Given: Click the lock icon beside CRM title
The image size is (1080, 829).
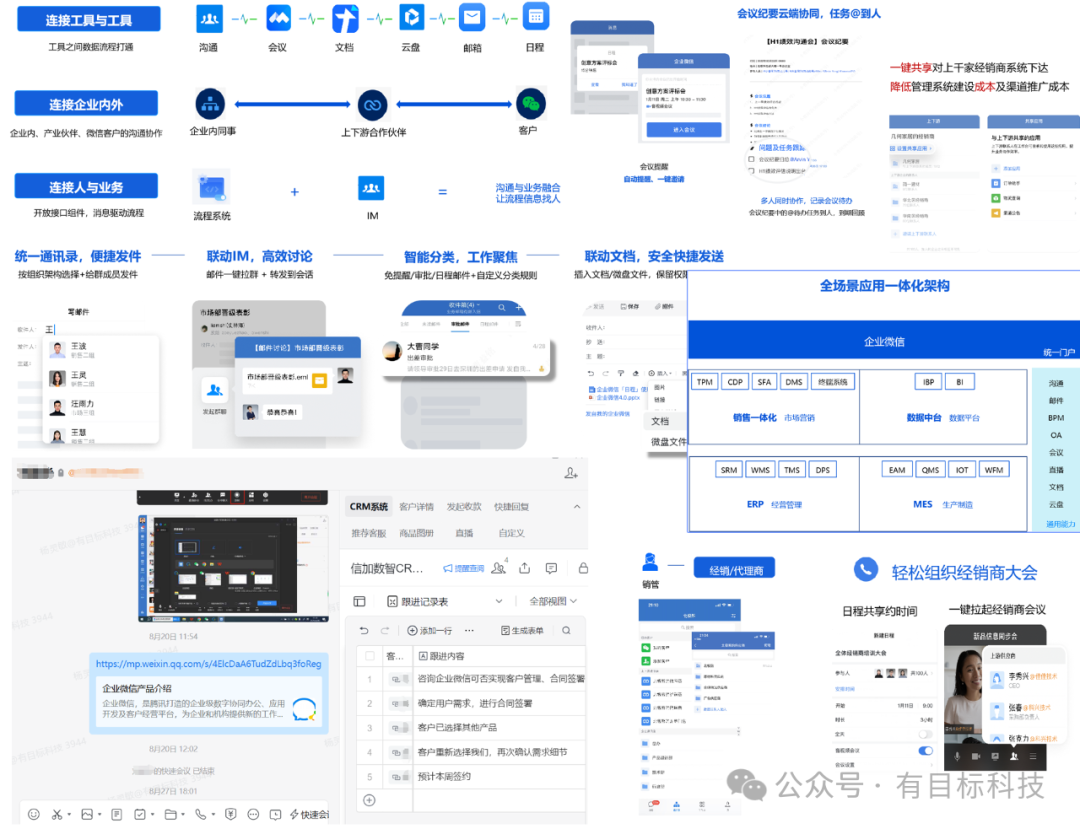Looking at the screenshot, I should pos(583,568).
